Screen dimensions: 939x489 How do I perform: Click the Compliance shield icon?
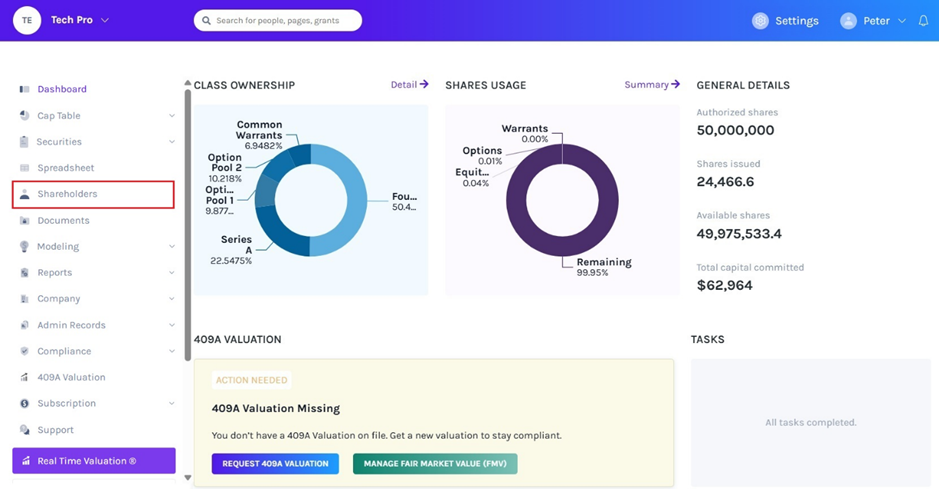(24, 351)
